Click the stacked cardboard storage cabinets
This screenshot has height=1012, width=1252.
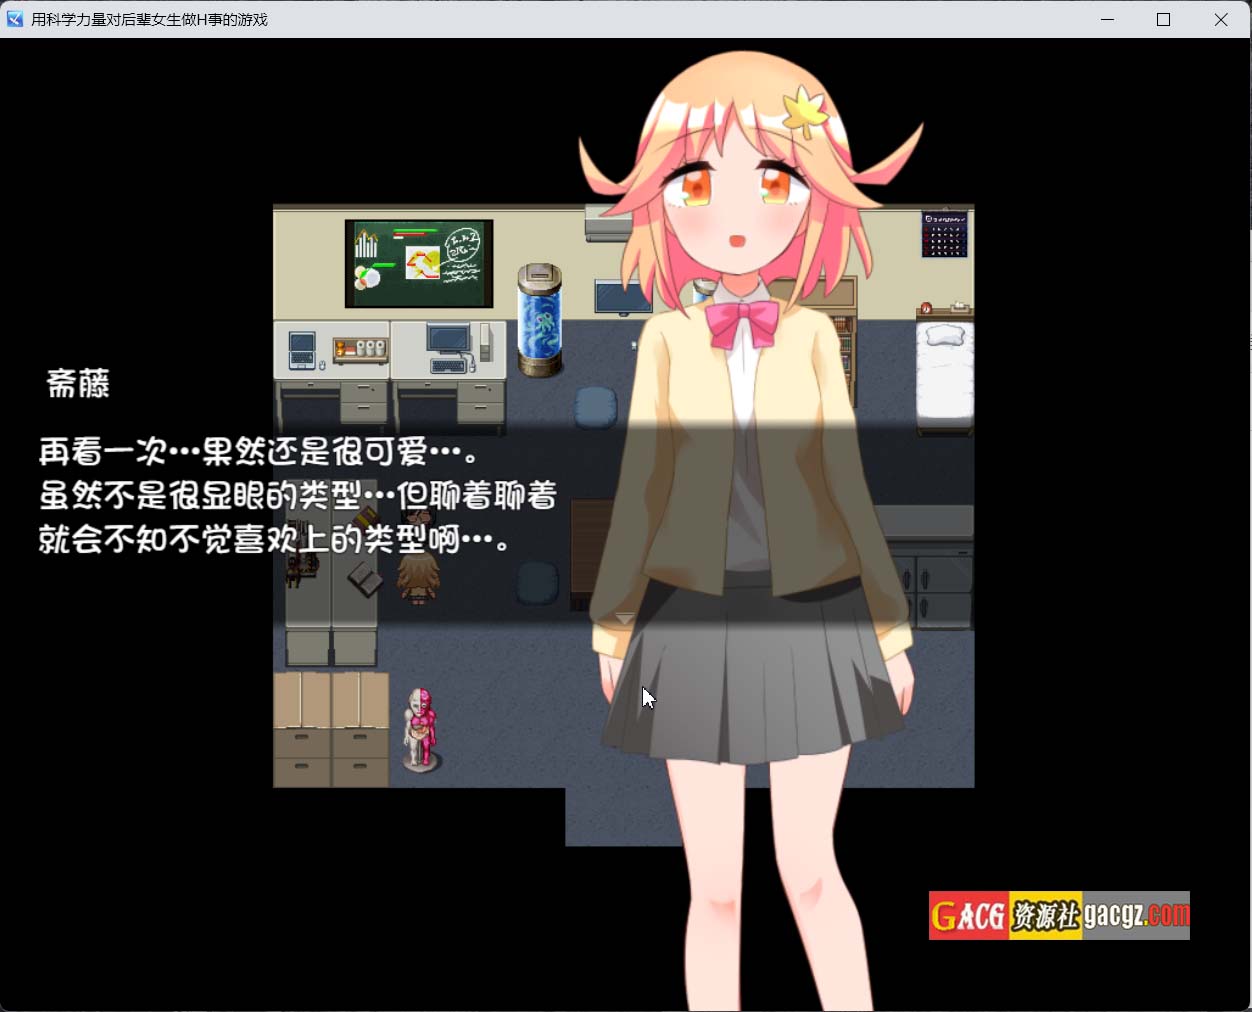click(331, 728)
